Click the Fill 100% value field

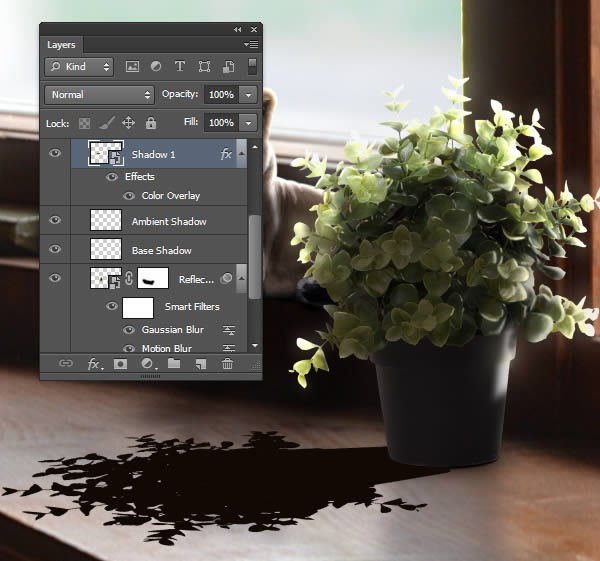pos(222,123)
